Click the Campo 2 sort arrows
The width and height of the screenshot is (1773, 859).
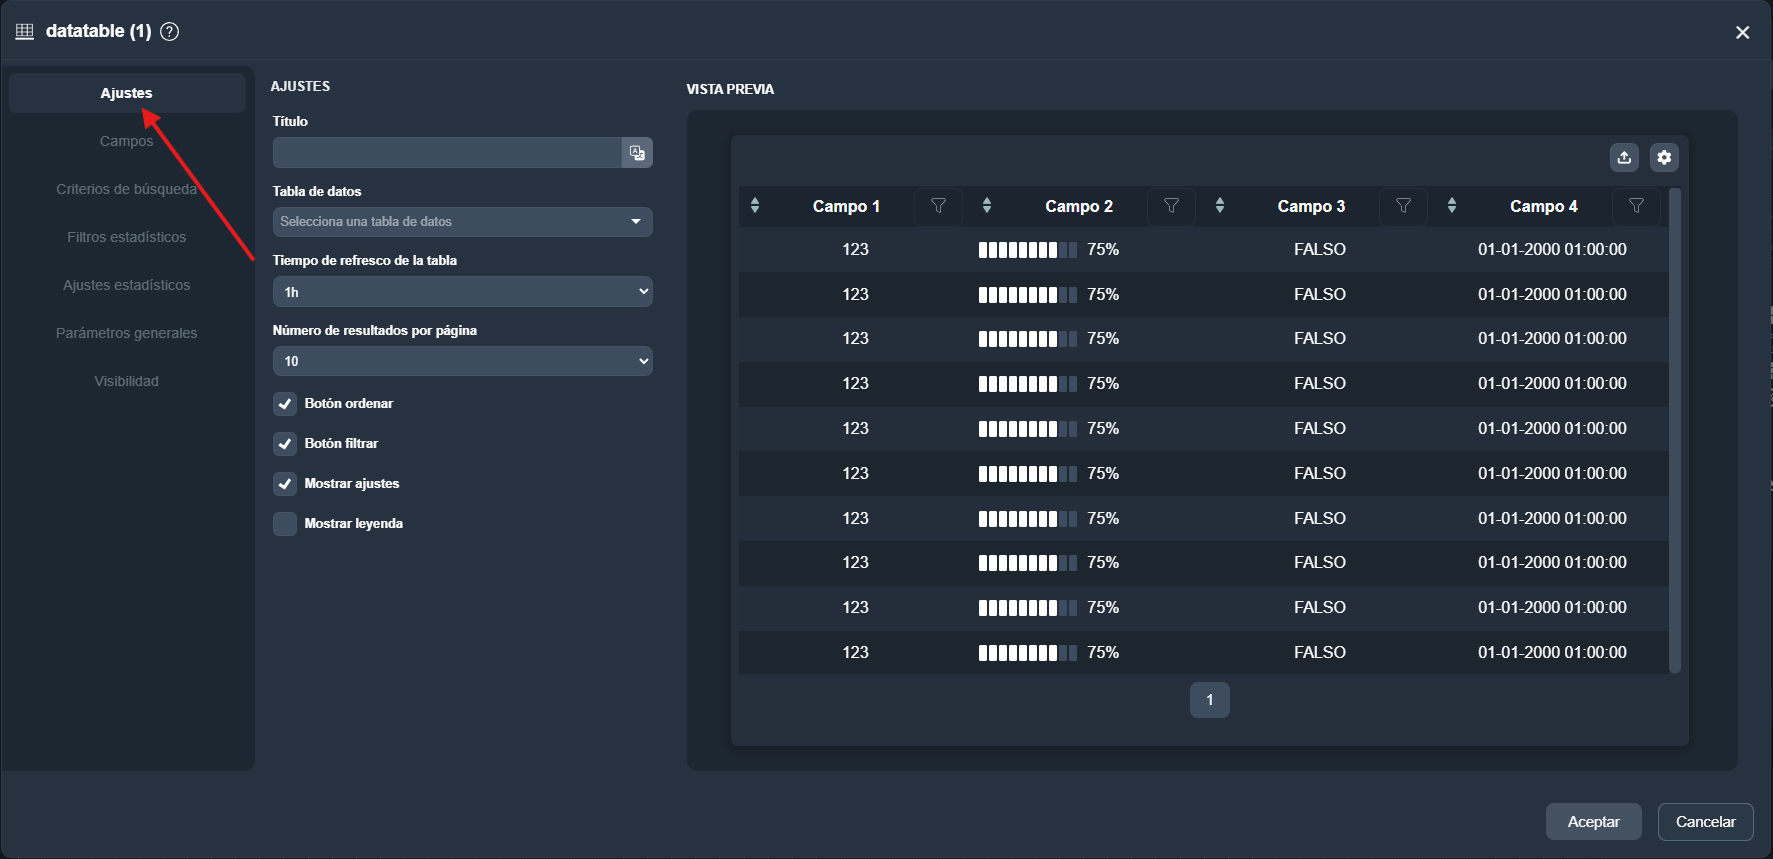(987, 206)
